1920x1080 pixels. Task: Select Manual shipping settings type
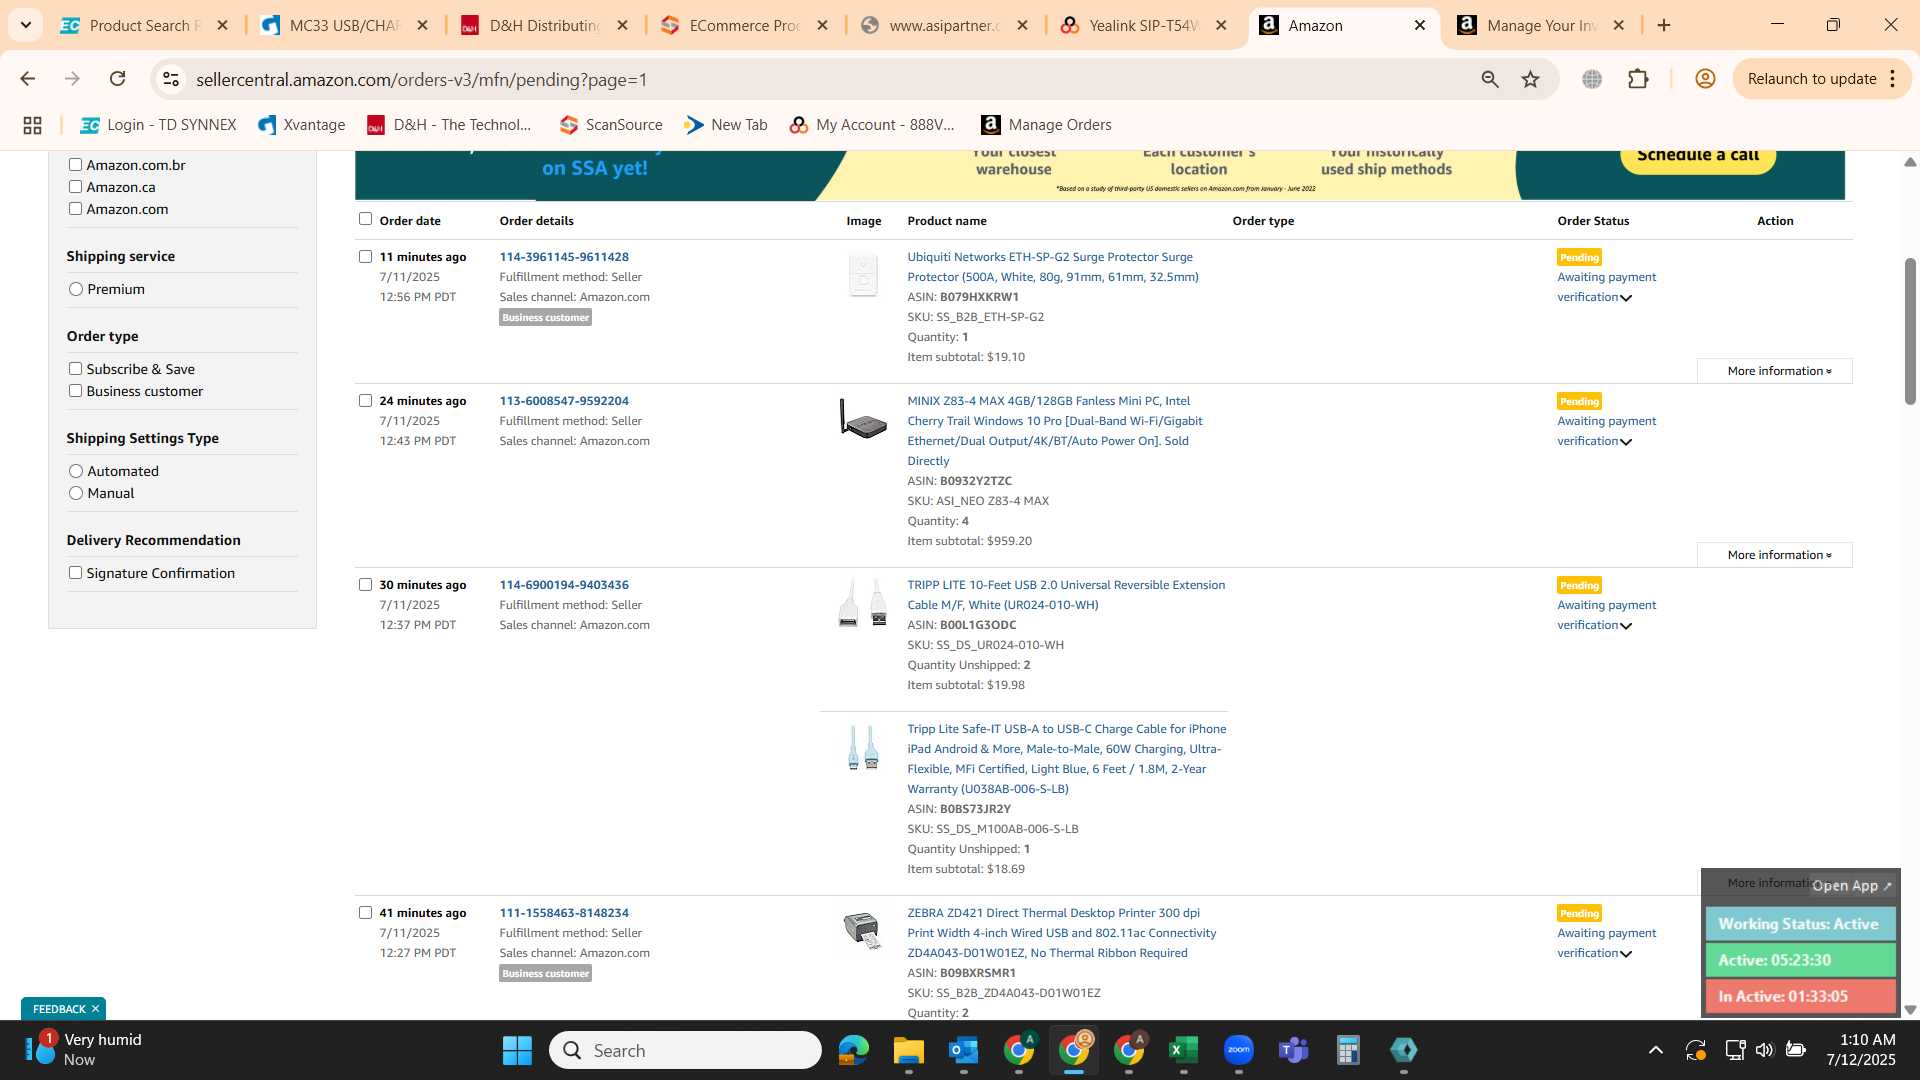click(76, 493)
